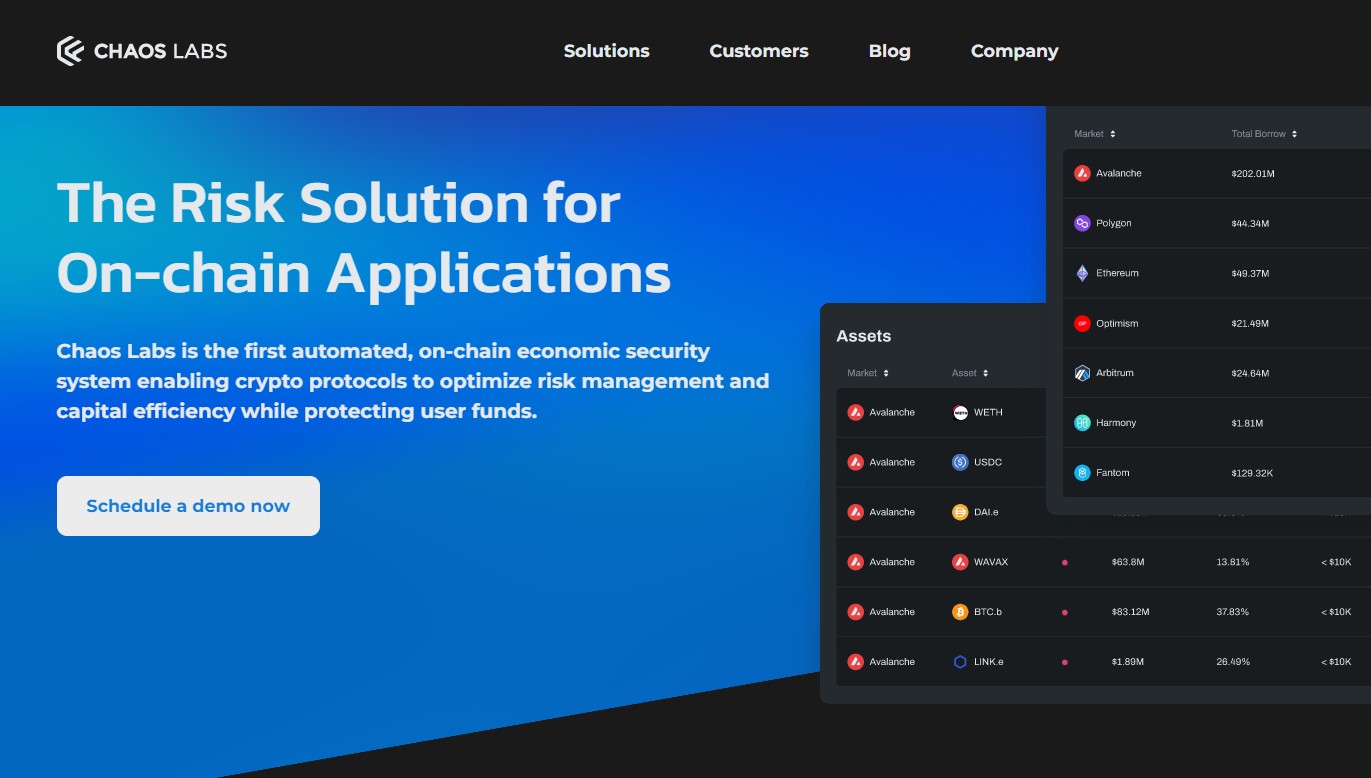1371x778 pixels.
Task: Sort Assets table by Asset column
Action: point(970,373)
